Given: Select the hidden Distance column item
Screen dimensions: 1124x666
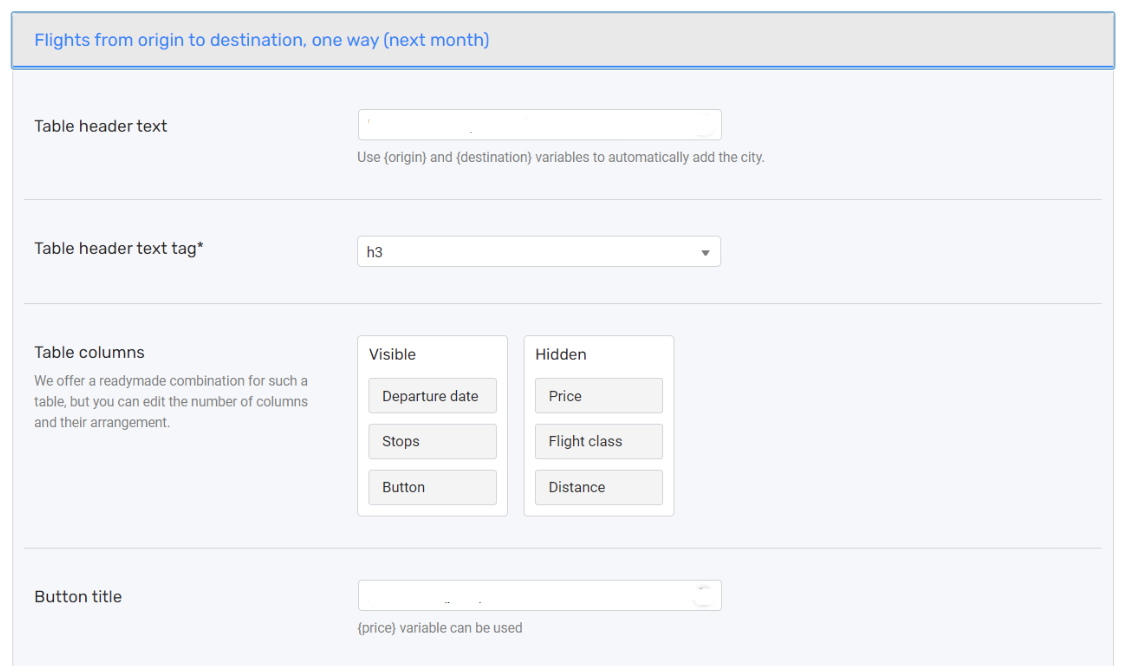Looking at the screenshot, I should [x=599, y=487].
